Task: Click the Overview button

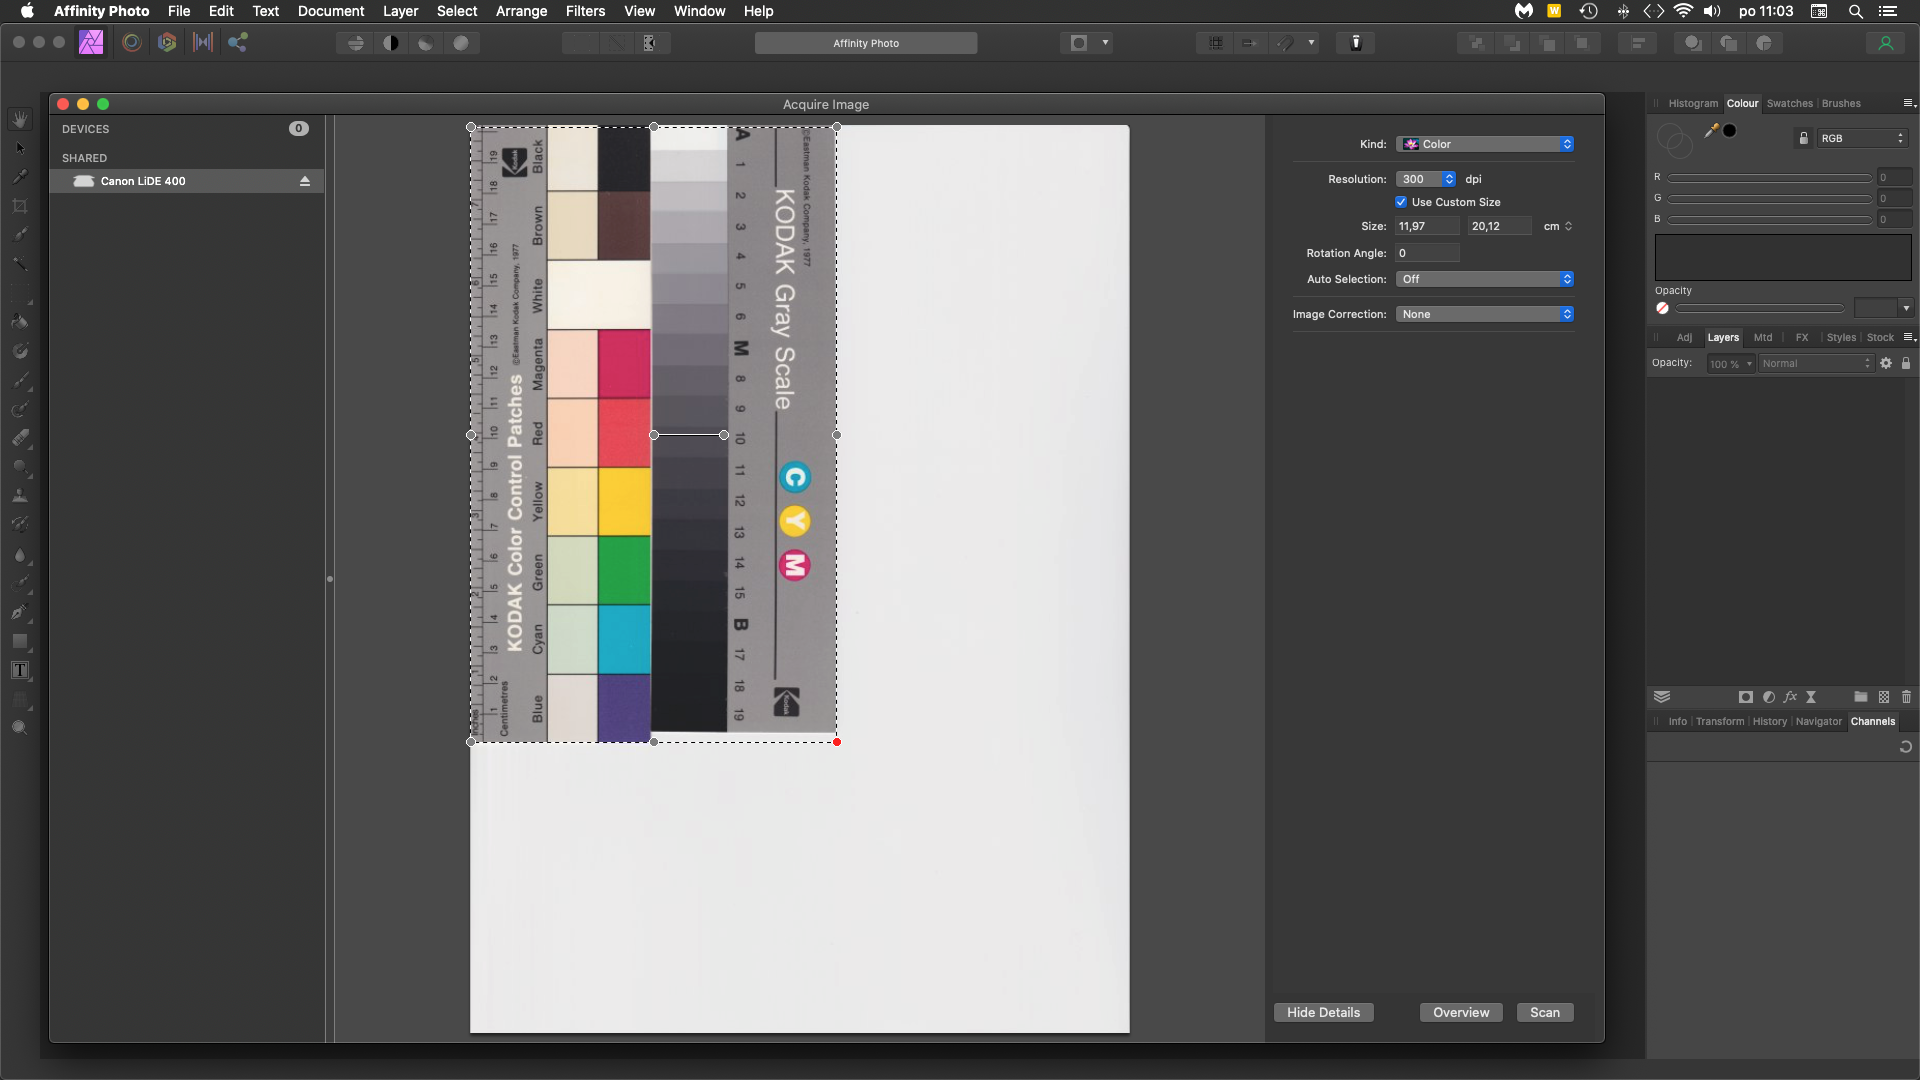Action: pyautogui.click(x=1461, y=1012)
